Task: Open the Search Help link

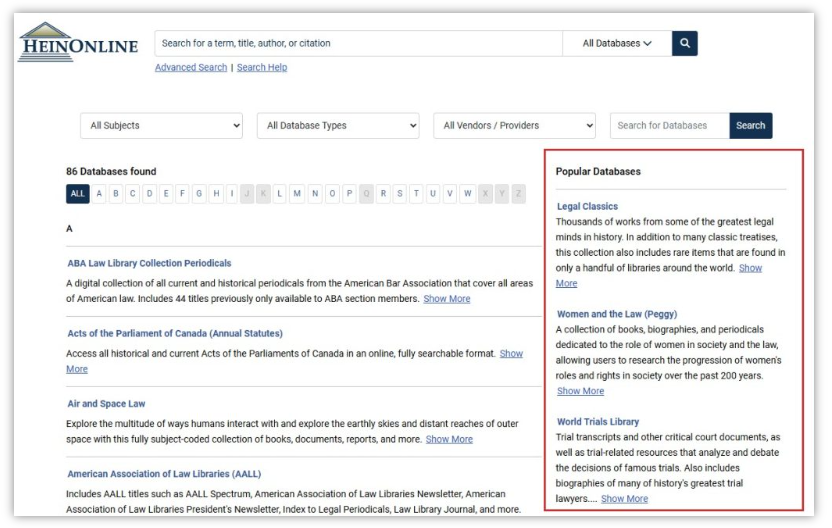Action: (x=262, y=68)
